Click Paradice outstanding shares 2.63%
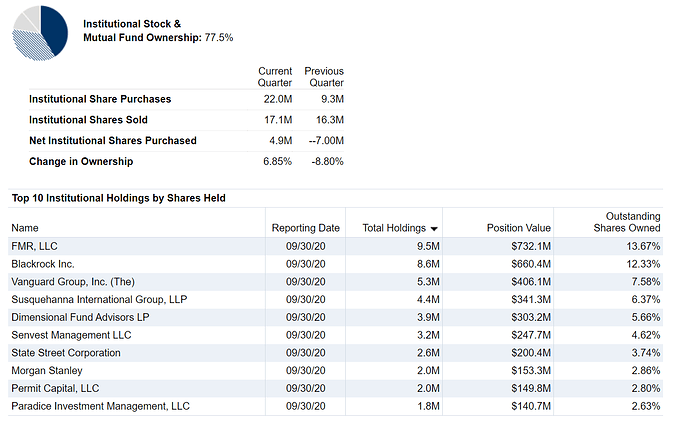 coord(646,406)
